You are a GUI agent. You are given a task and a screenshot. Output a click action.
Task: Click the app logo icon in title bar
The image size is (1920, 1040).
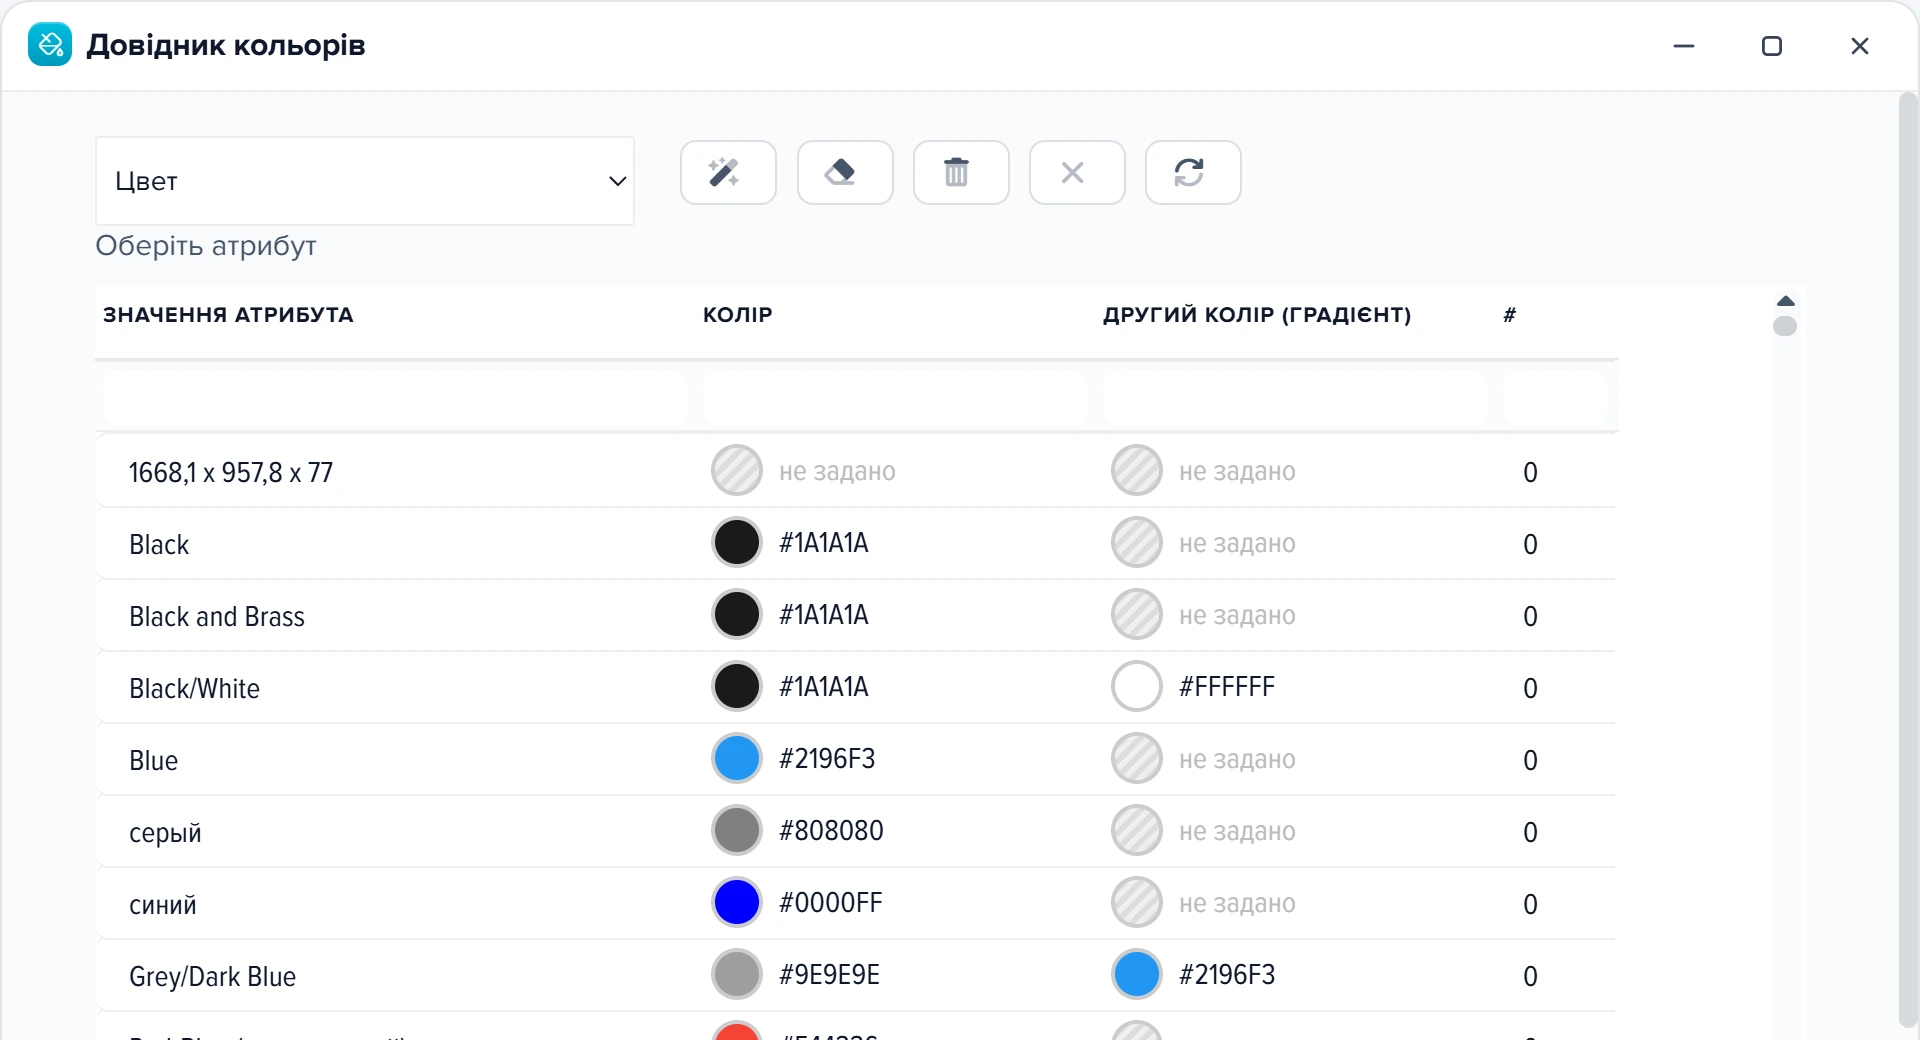50,45
